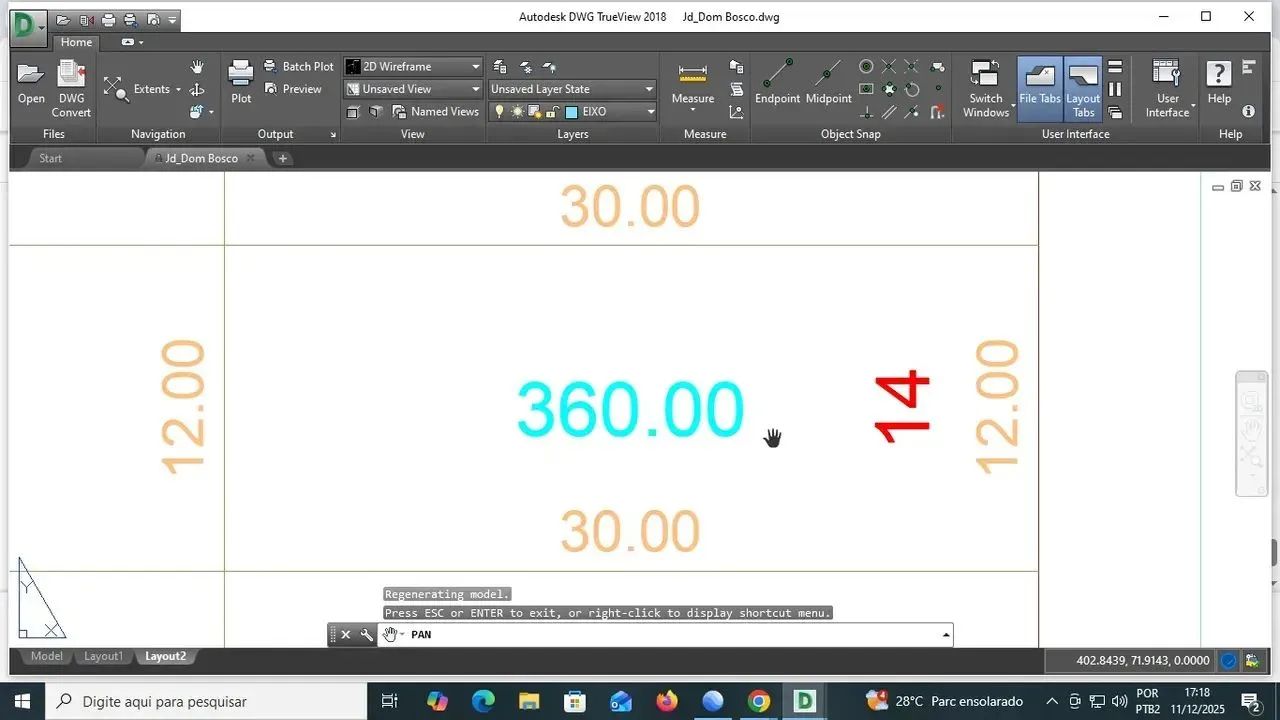Screen dimensions: 1280x720
Task: Open Help with the question mark icon
Action: click(x=1218, y=76)
